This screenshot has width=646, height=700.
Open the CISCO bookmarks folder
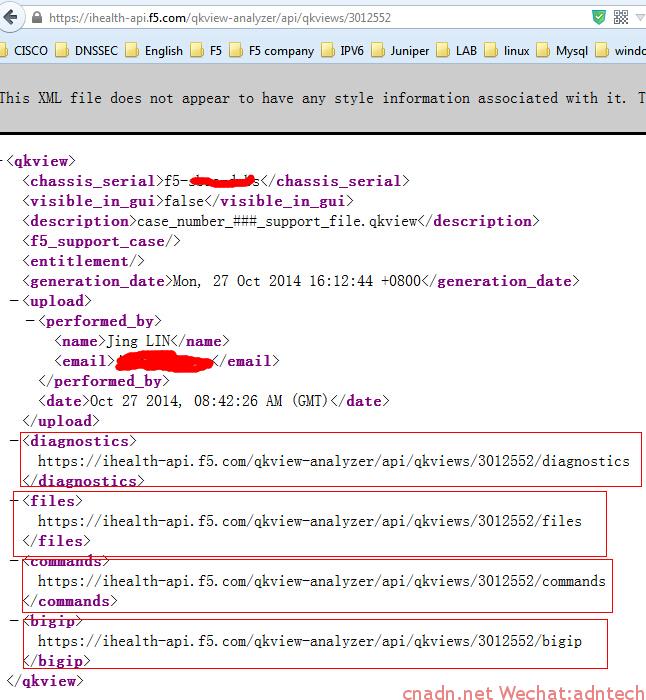pos(25,50)
